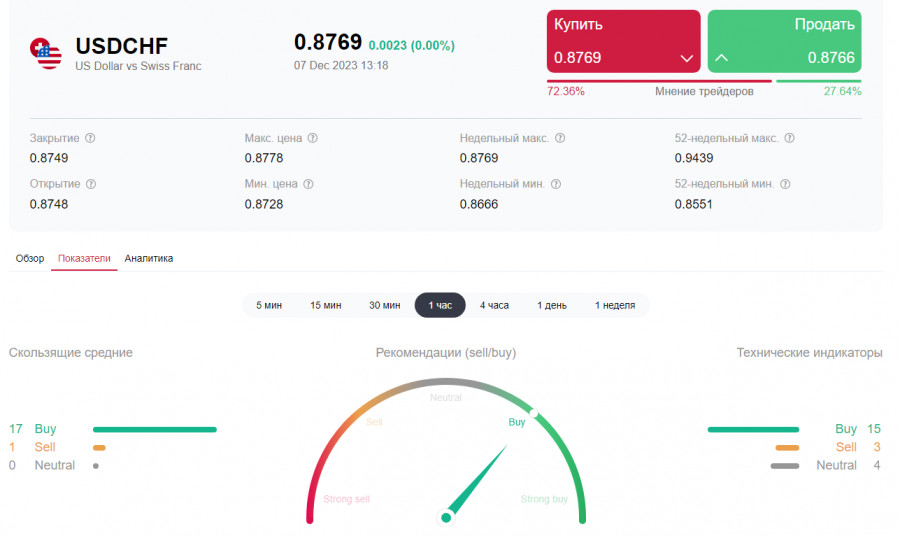Open help icon next to Открытие
The width and height of the screenshot is (900, 536).
[x=91, y=184]
